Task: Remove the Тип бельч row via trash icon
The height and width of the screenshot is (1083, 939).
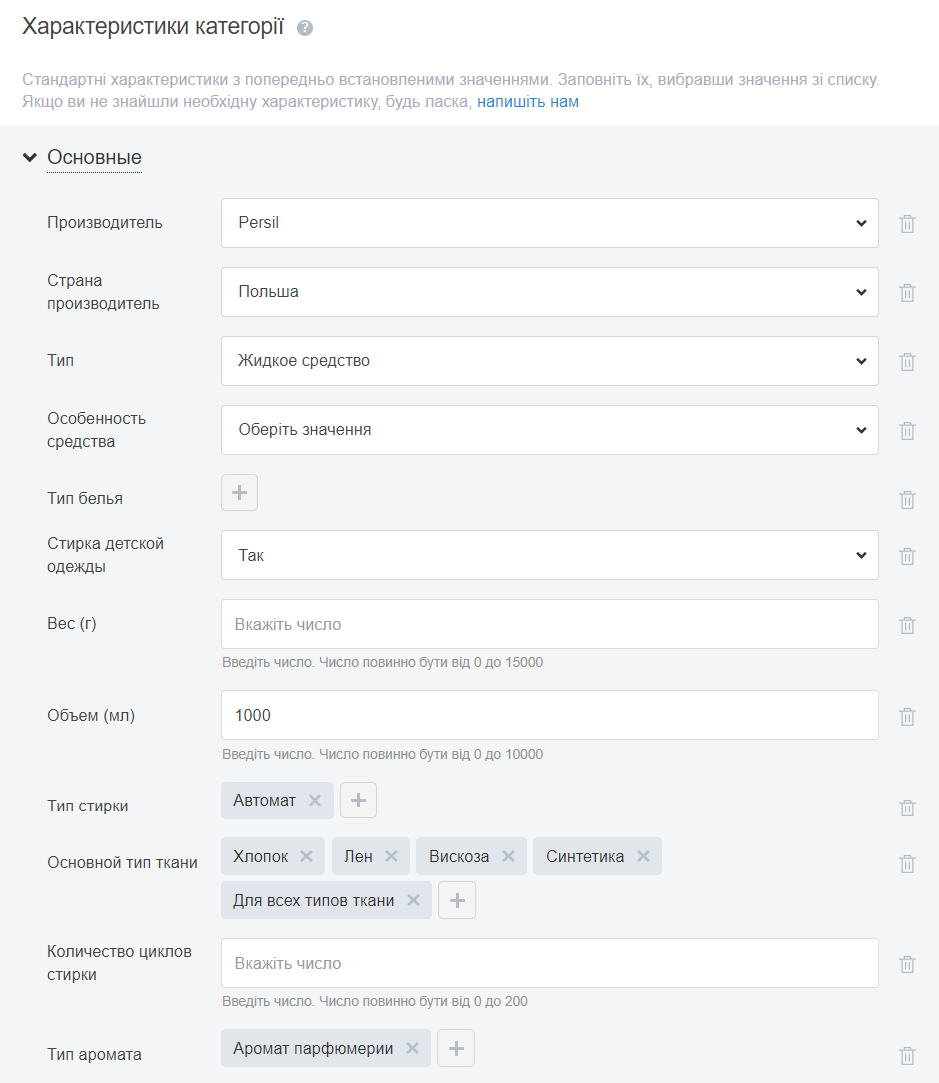Action: tap(907, 500)
